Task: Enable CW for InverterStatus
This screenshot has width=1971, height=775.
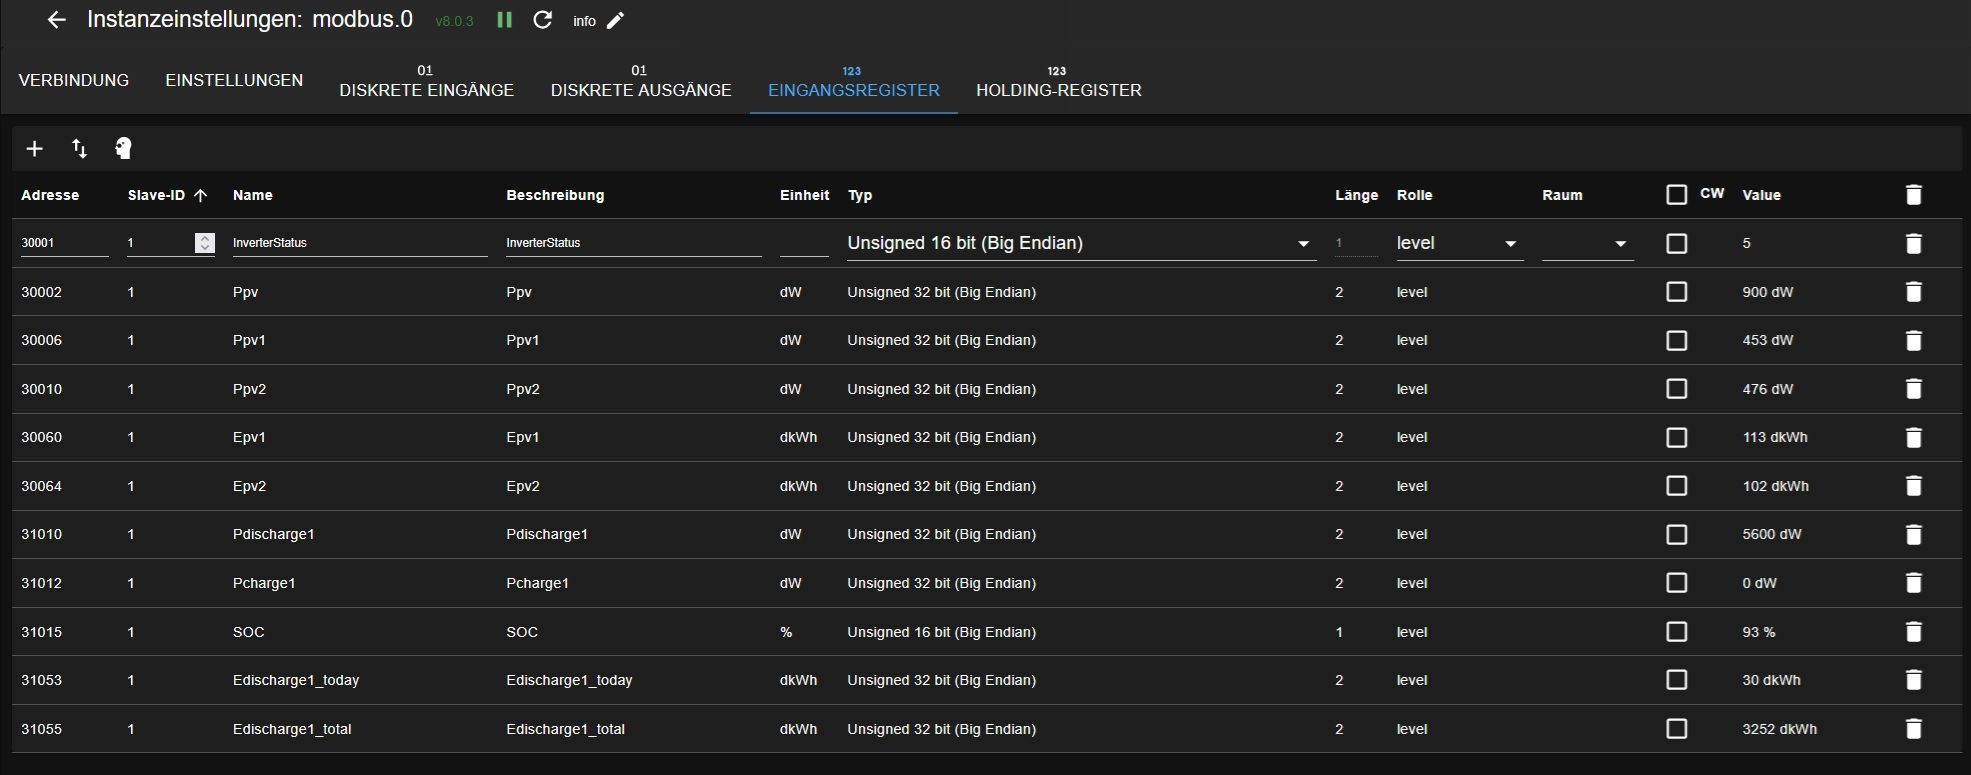Action: (1677, 243)
